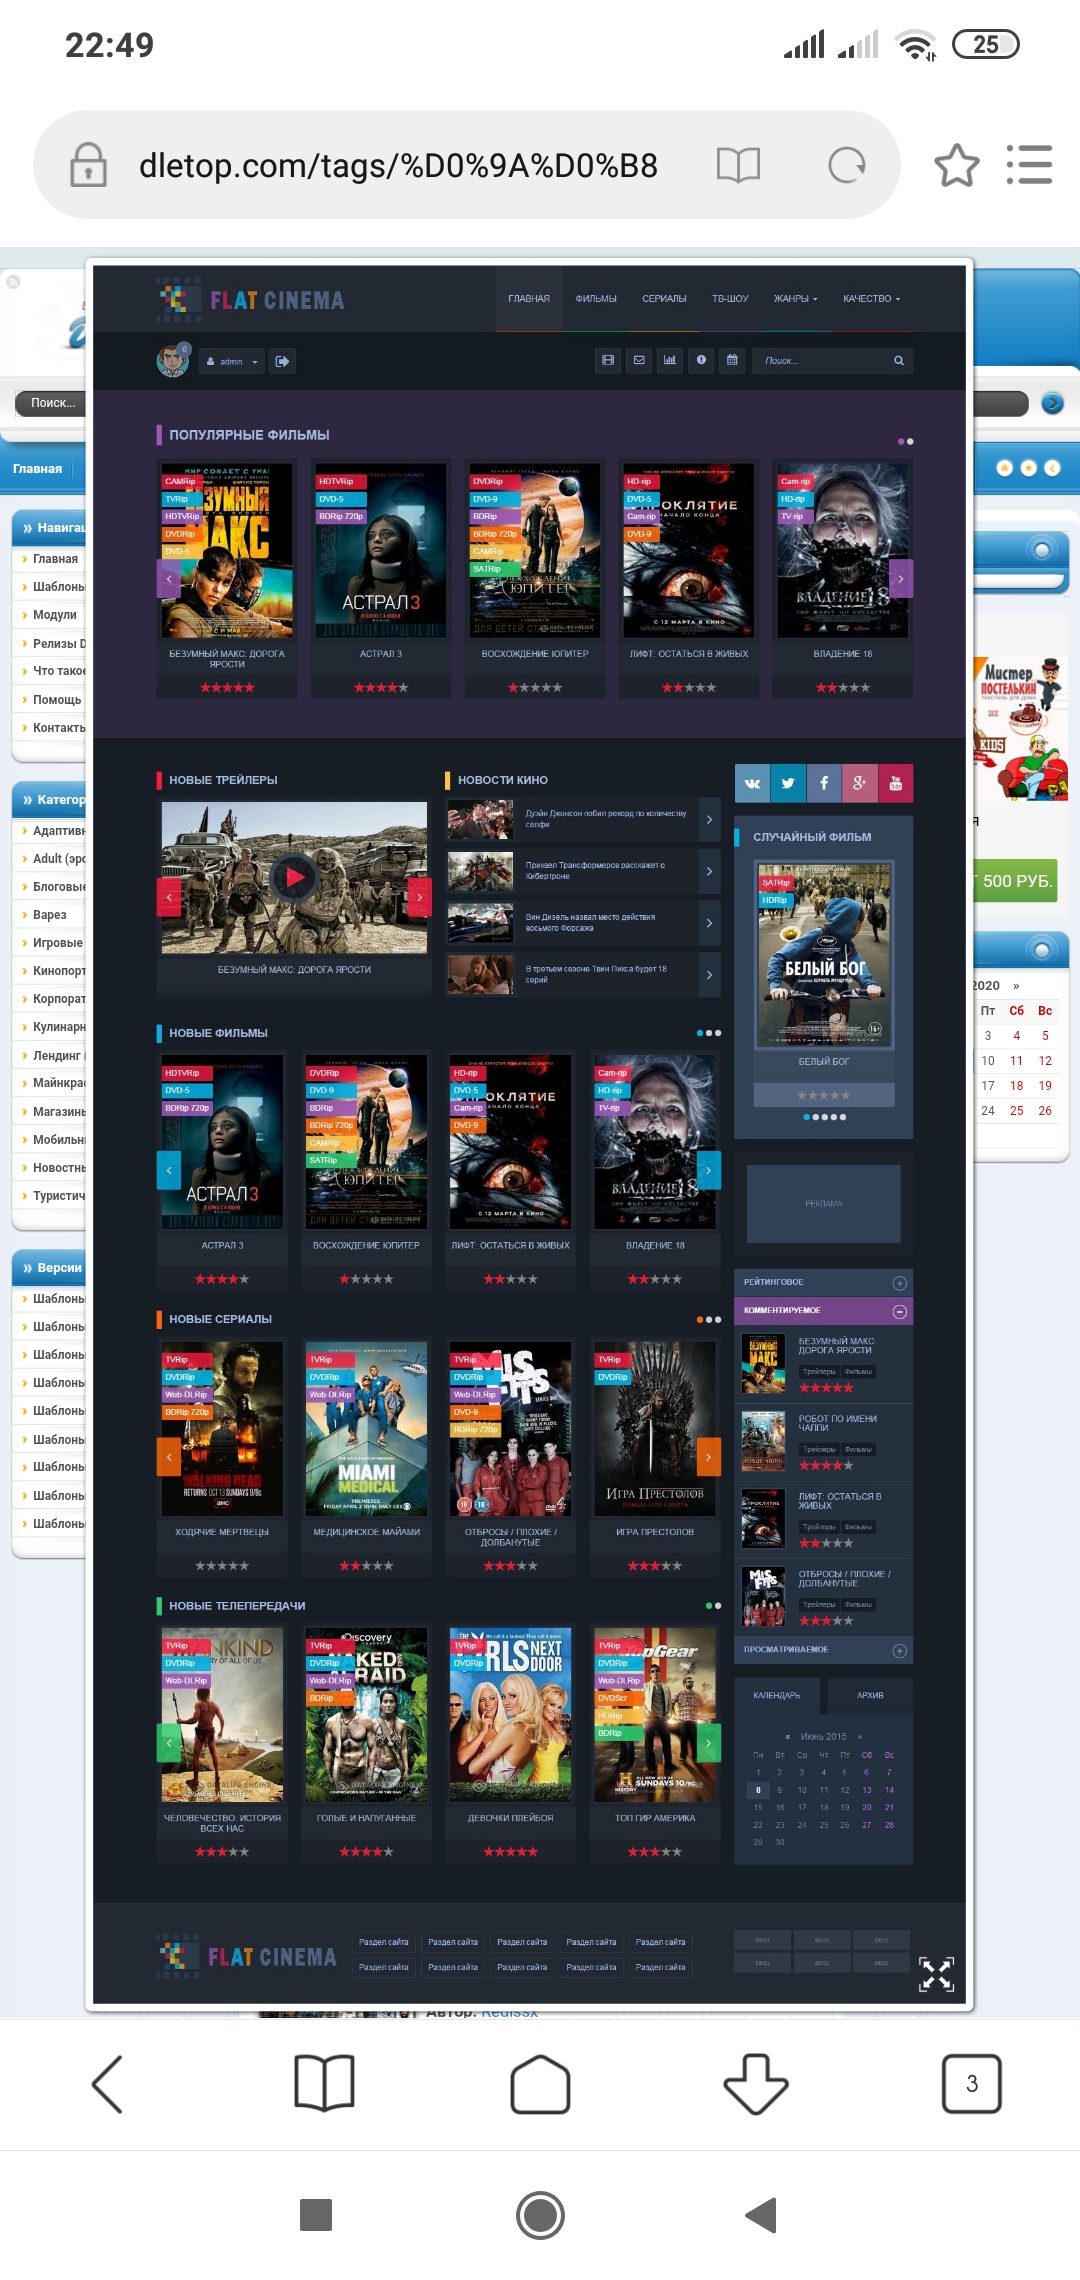The image size is (1080, 2280).
Task: Open the КАЧЕСТВО dropdown menu
Action: (871, 299)
